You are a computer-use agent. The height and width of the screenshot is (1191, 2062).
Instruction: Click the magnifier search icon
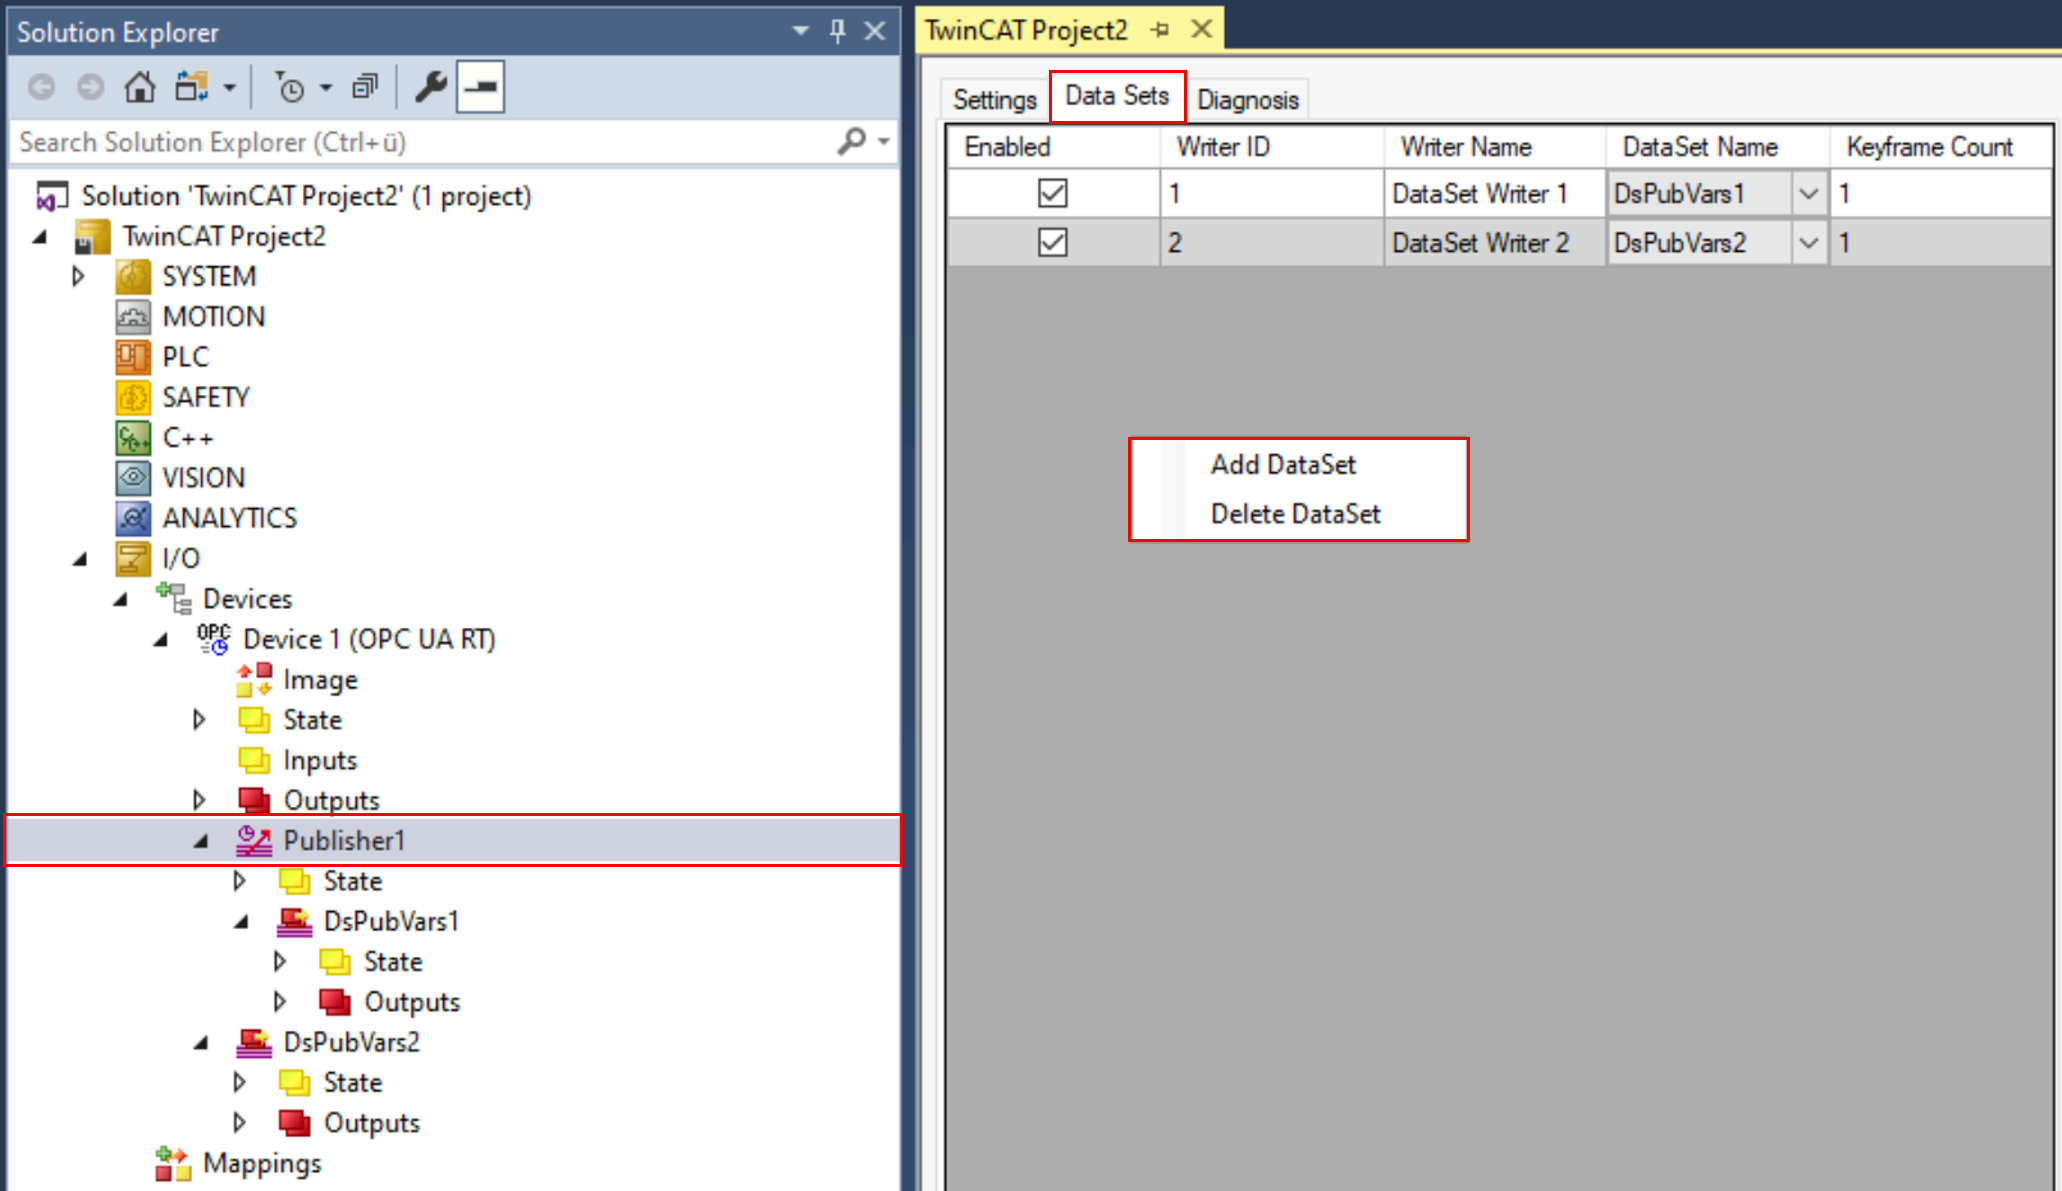[x=852, y=142]
